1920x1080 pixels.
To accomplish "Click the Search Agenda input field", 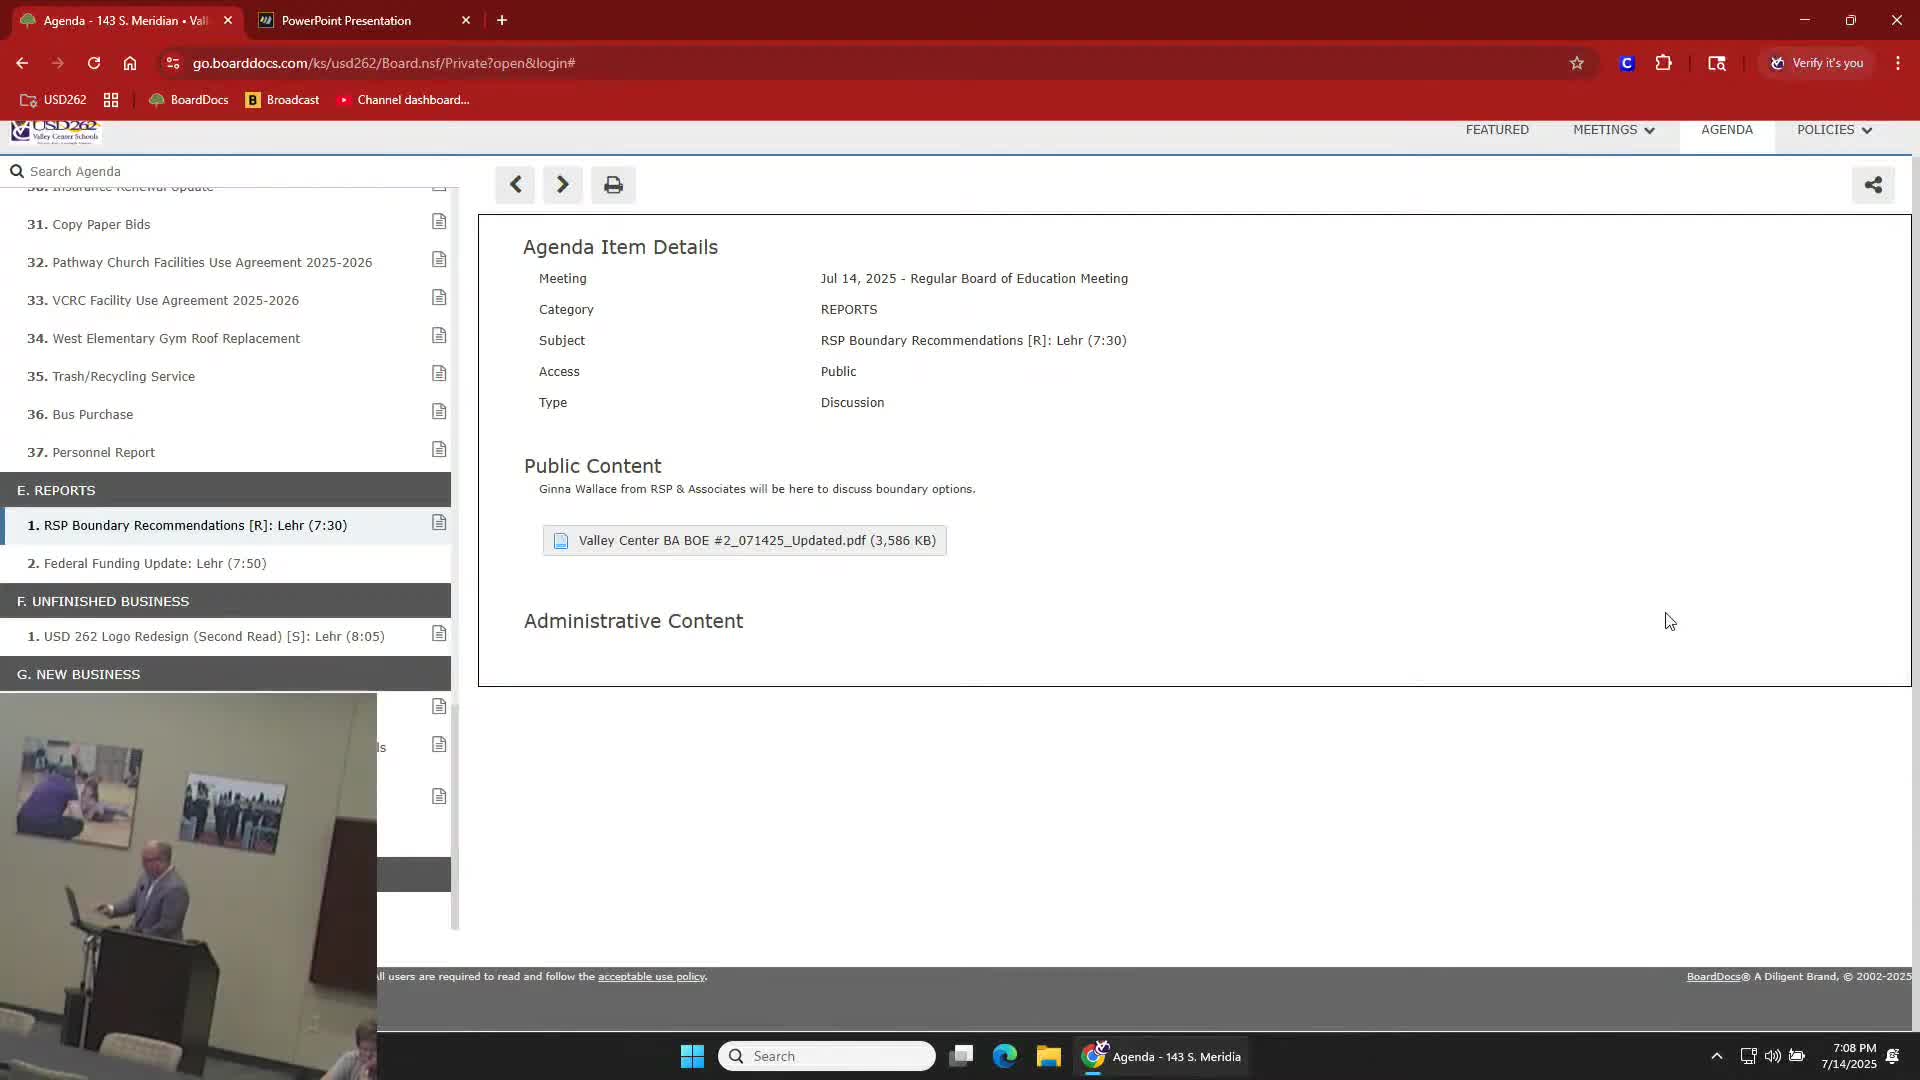I will click(230, 171).
